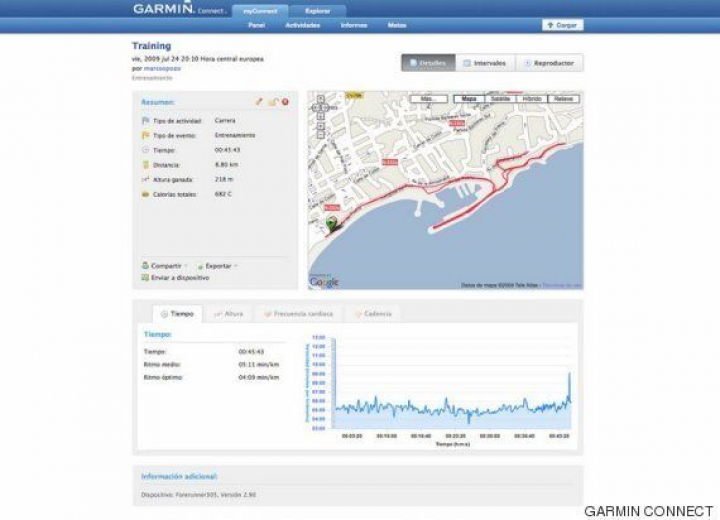Click the Reproductor player button

click(x=549, y=63)
